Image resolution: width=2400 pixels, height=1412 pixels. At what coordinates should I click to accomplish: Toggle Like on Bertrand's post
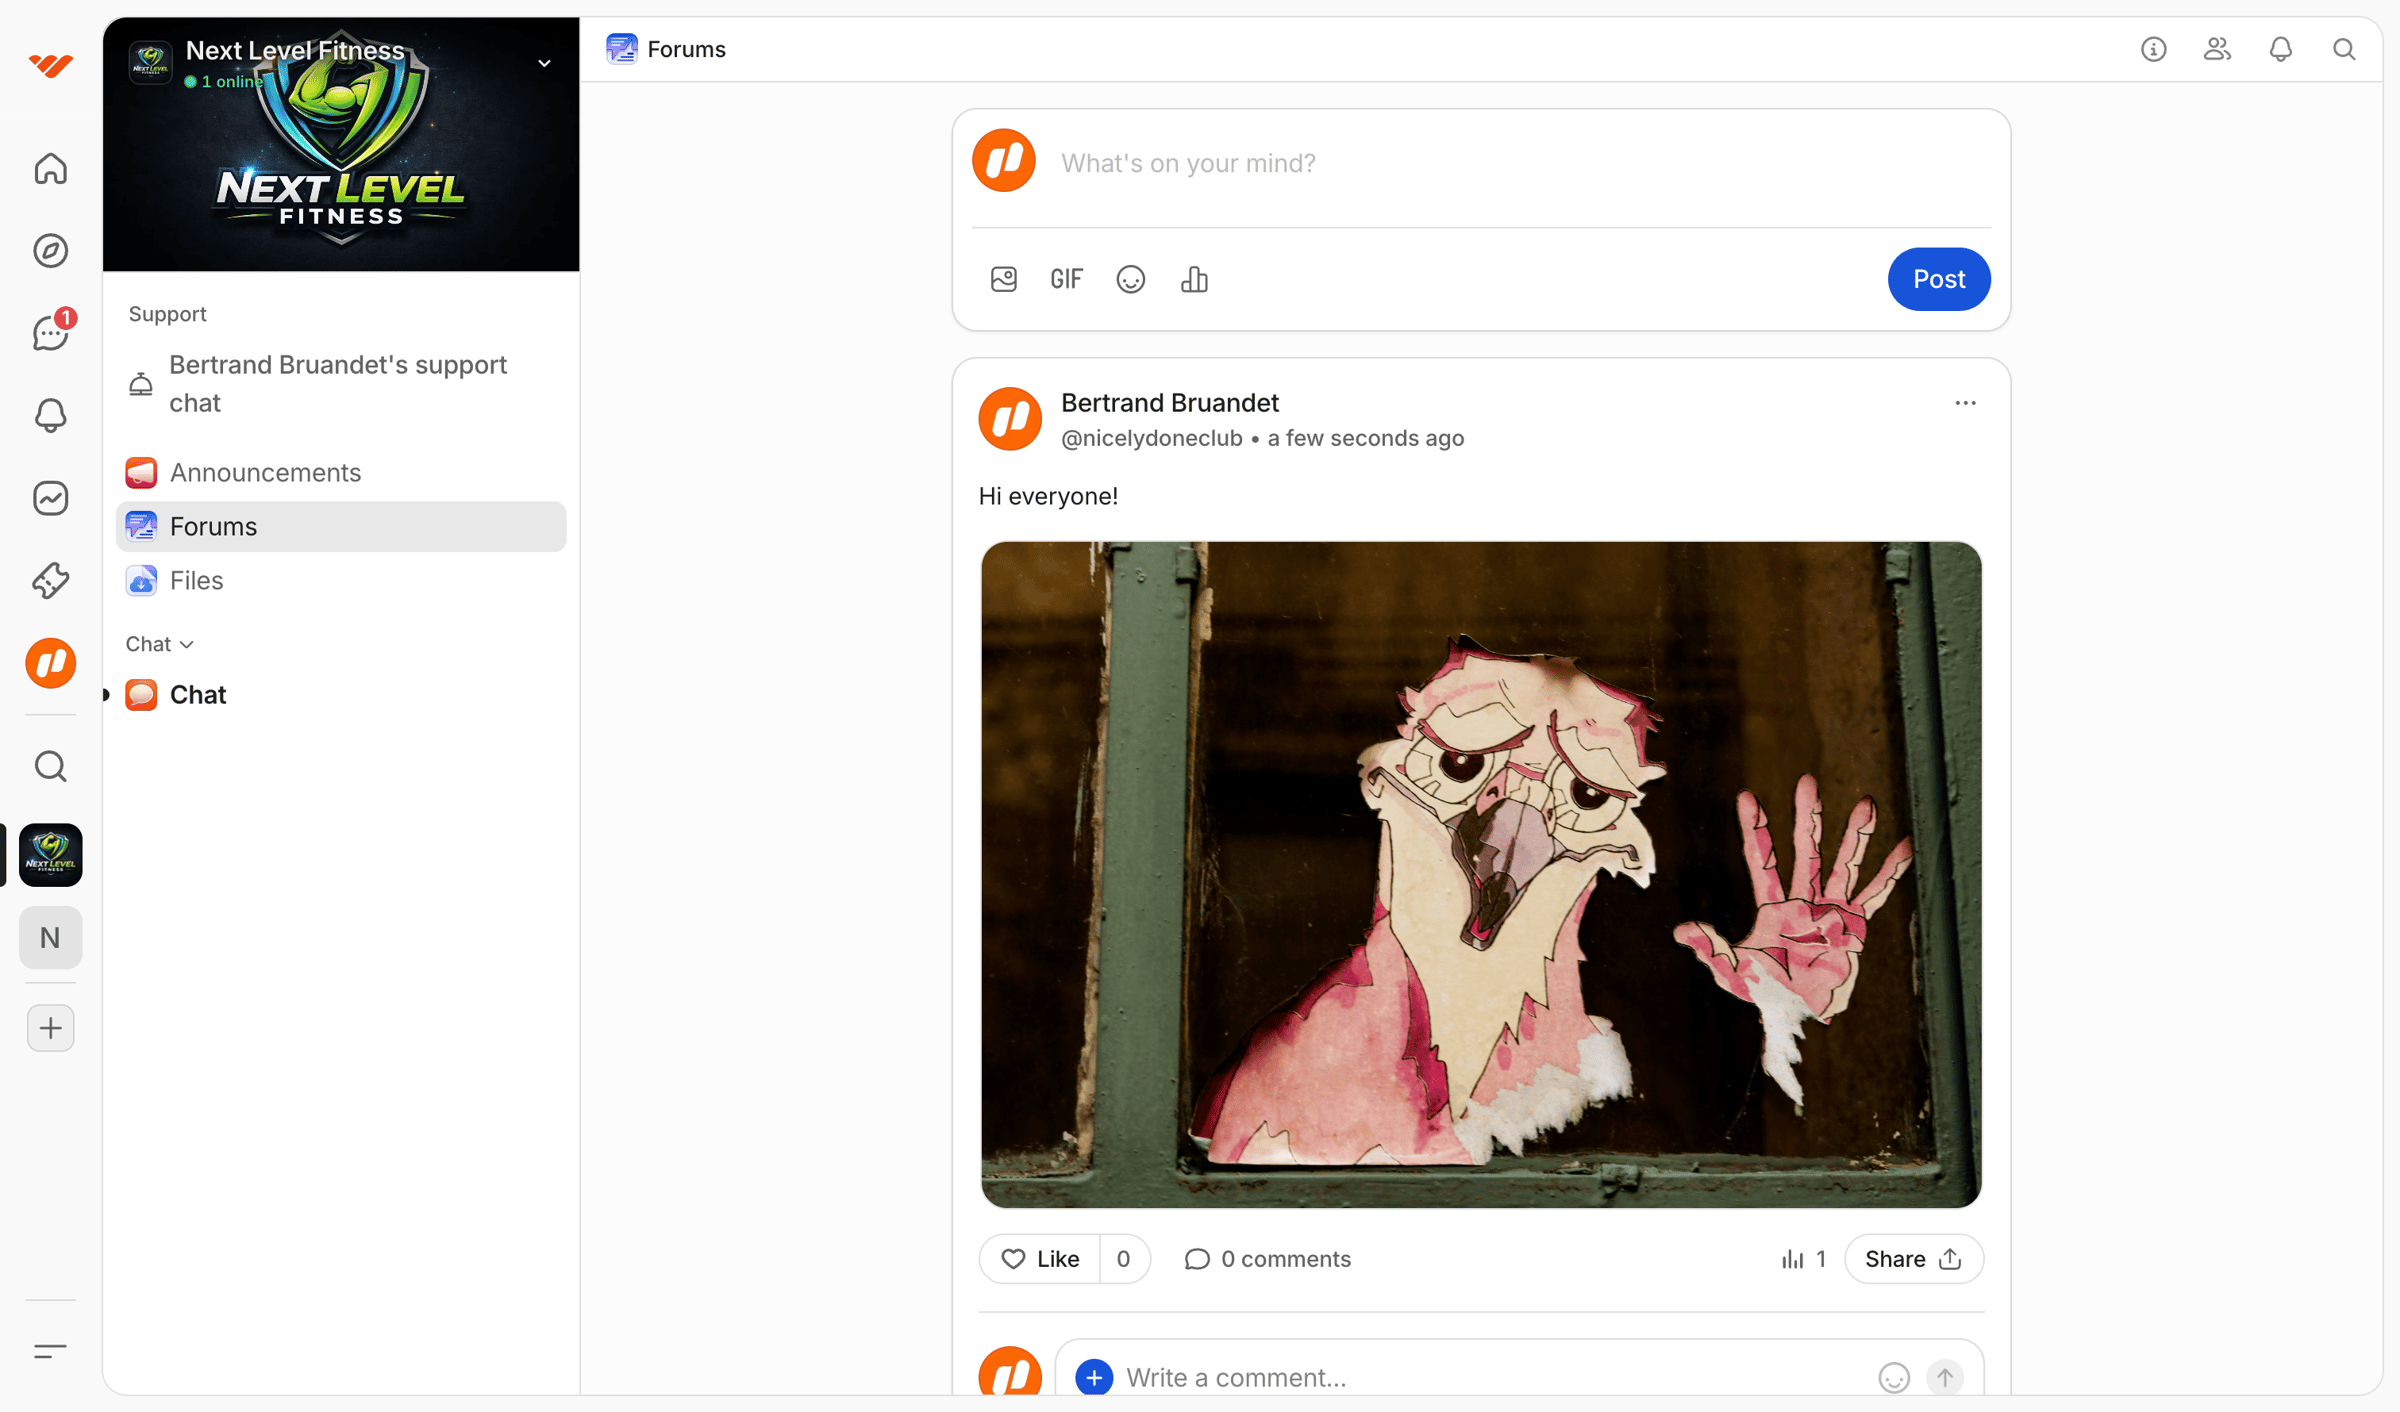[1039, 1258]
